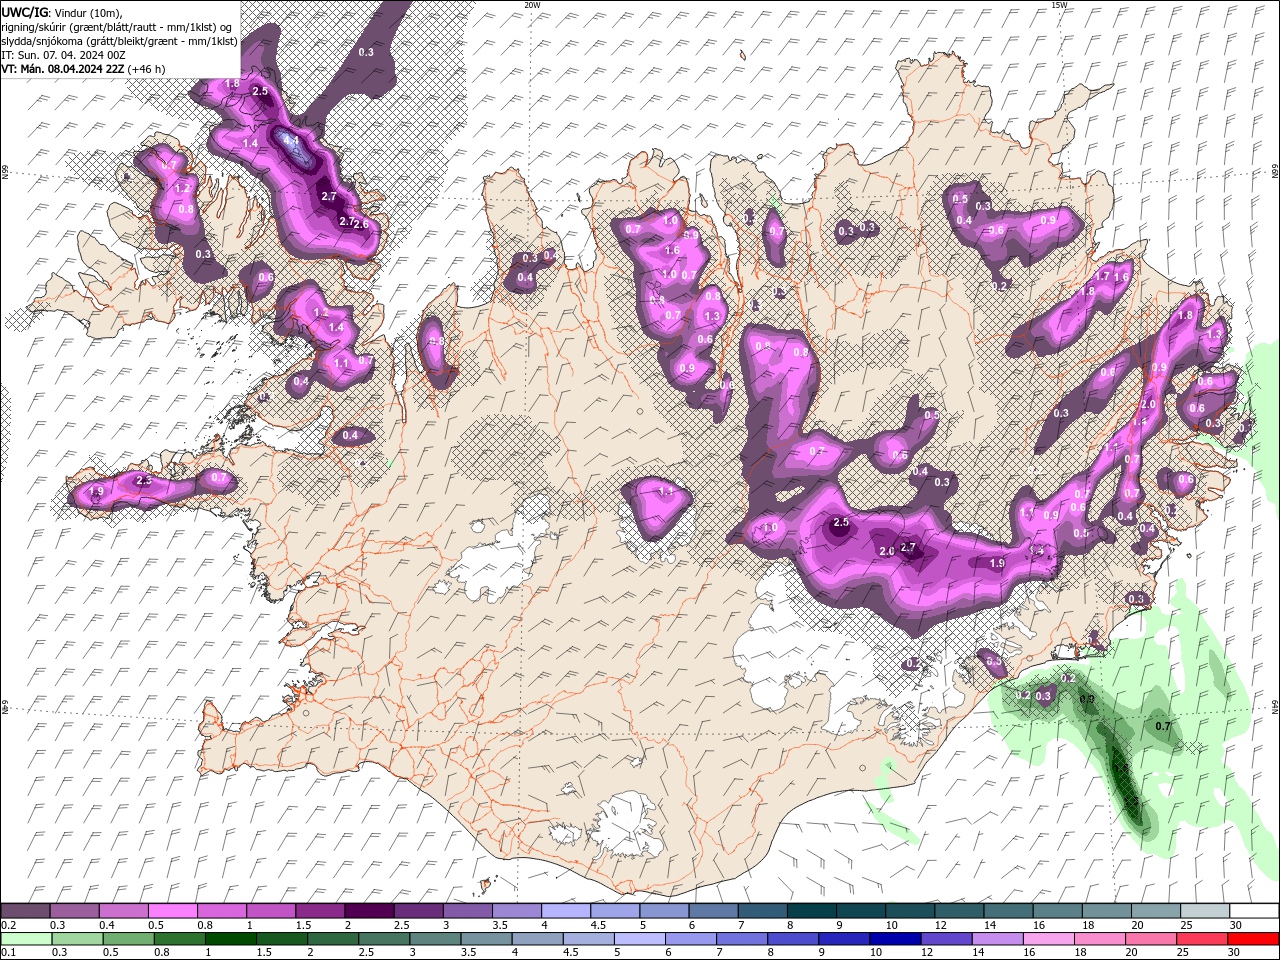Pick the 3–3.5 violet swatch in upper legend row
The height and width of the screenshot is (960, 1280).
[468, 911]
